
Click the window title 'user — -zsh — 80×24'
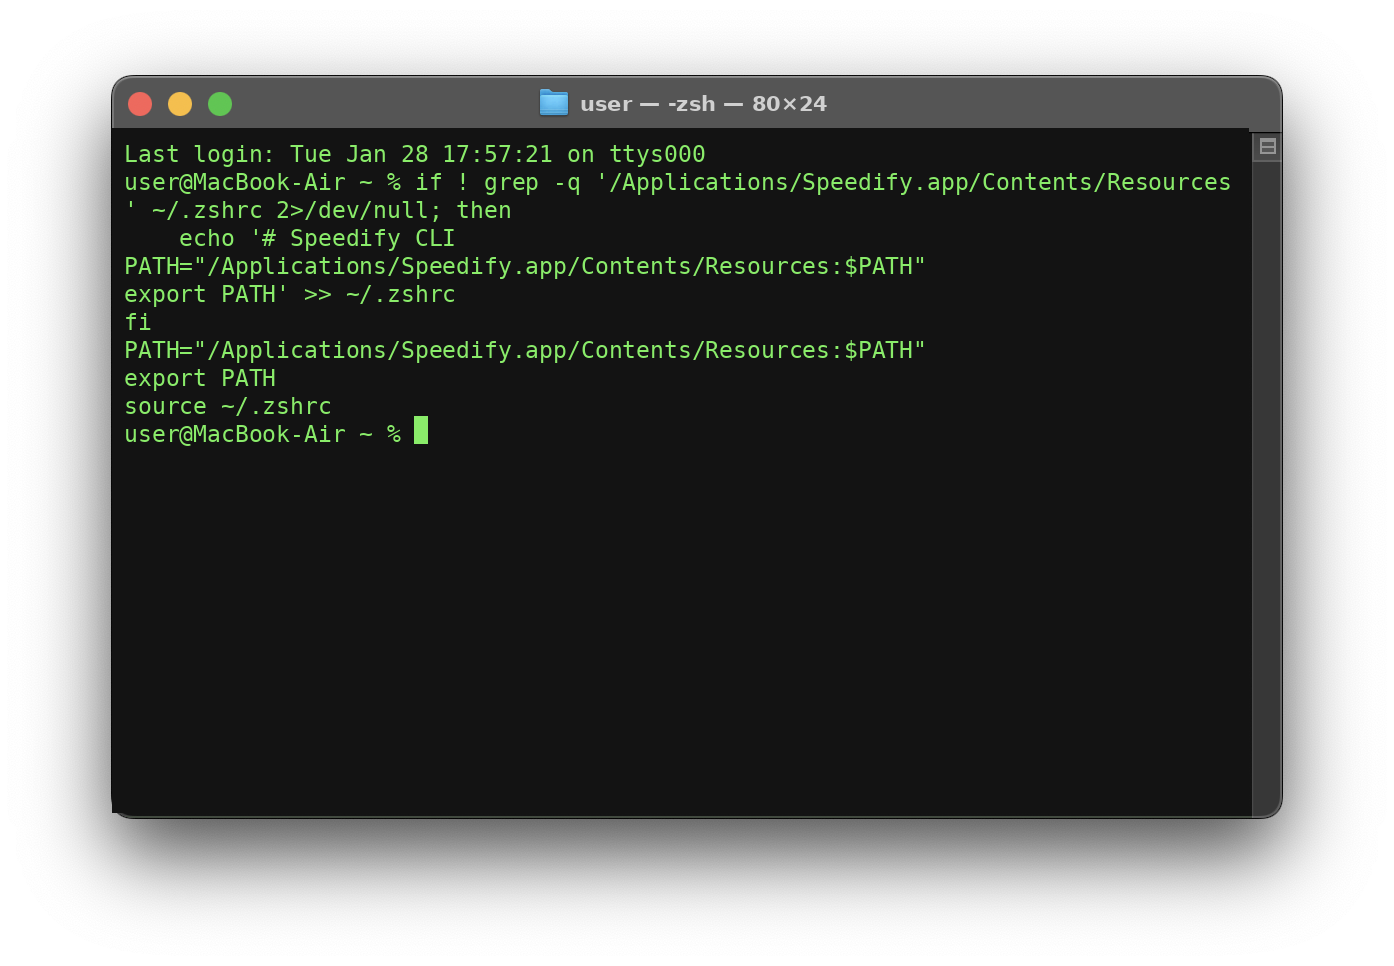pyautogui.click(x=703, y=104)
